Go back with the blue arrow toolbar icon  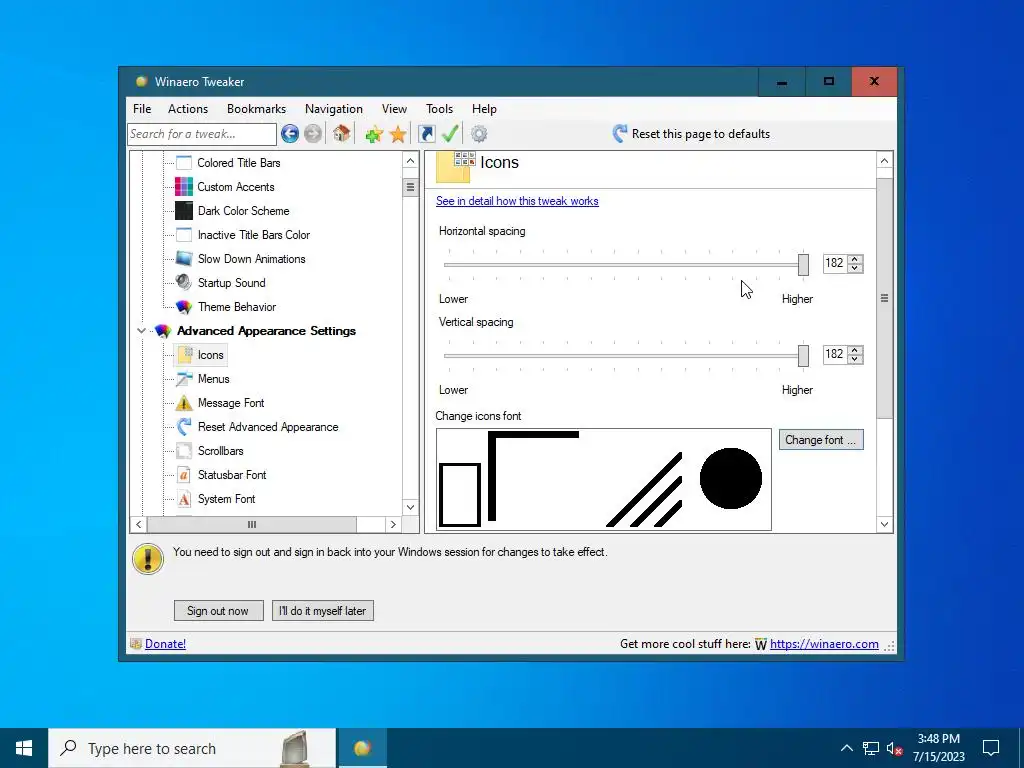(x=290, y=134)
